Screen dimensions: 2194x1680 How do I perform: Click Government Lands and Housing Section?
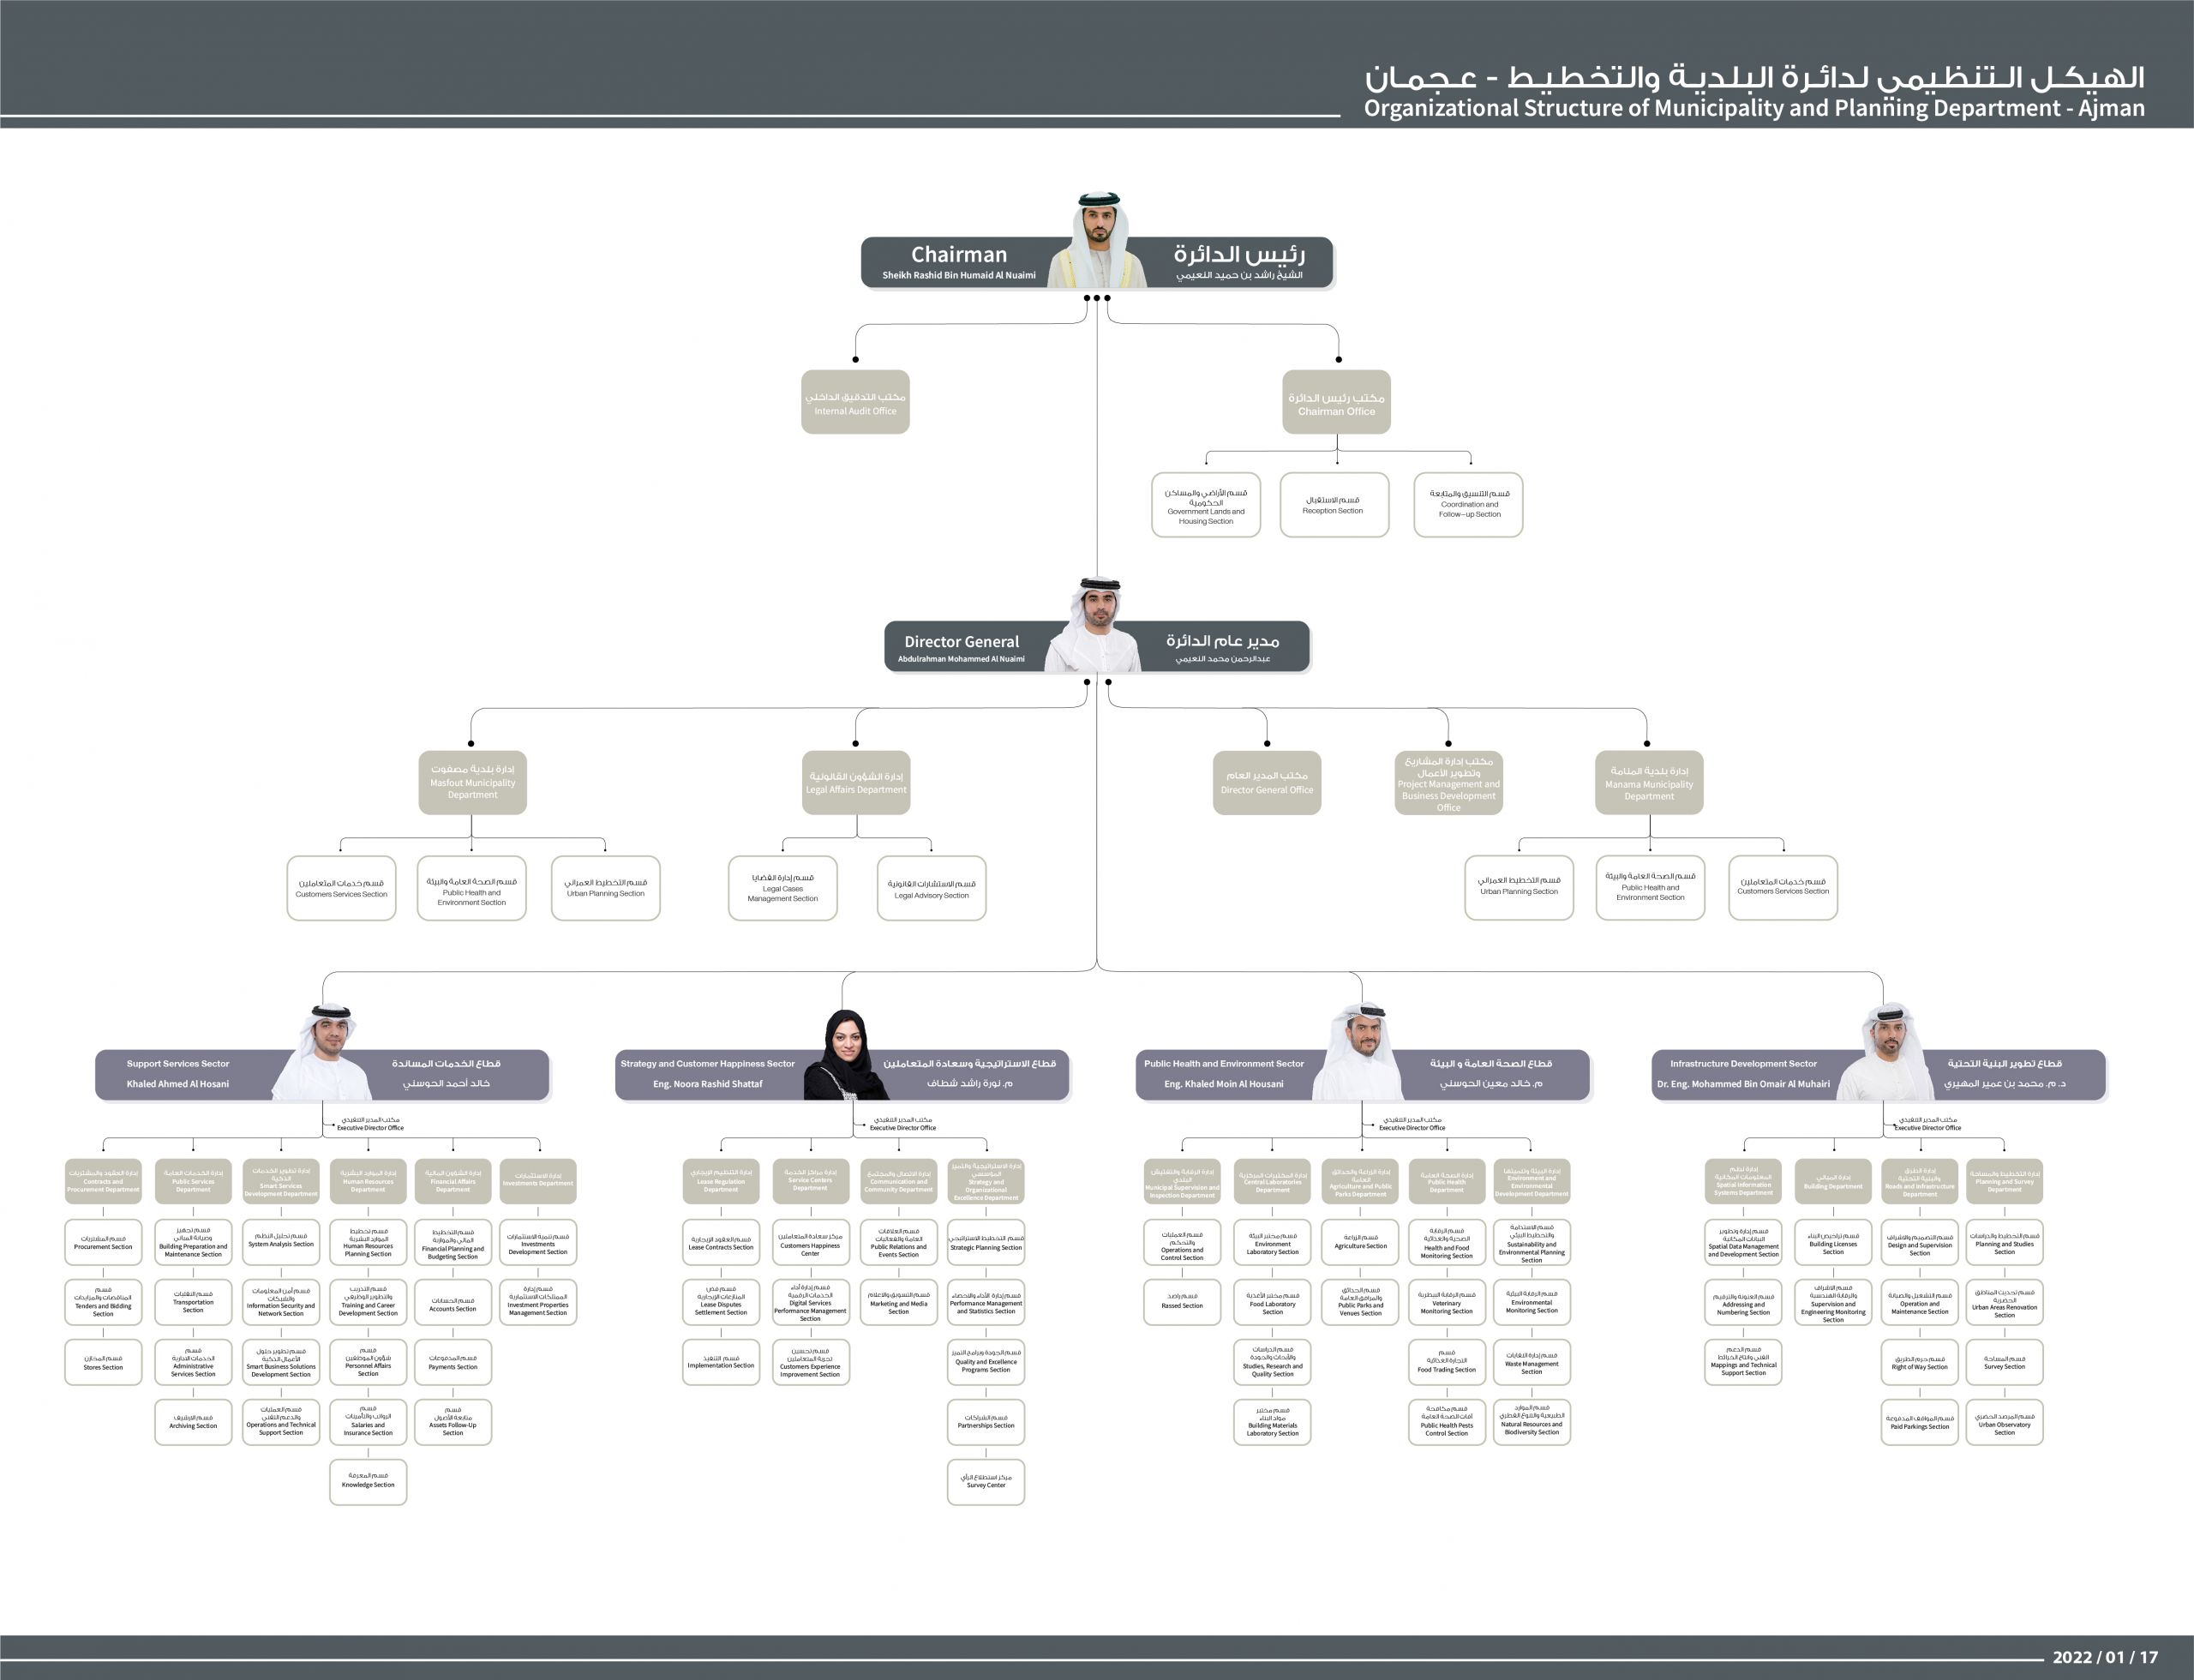click(x=1206, y=505)
